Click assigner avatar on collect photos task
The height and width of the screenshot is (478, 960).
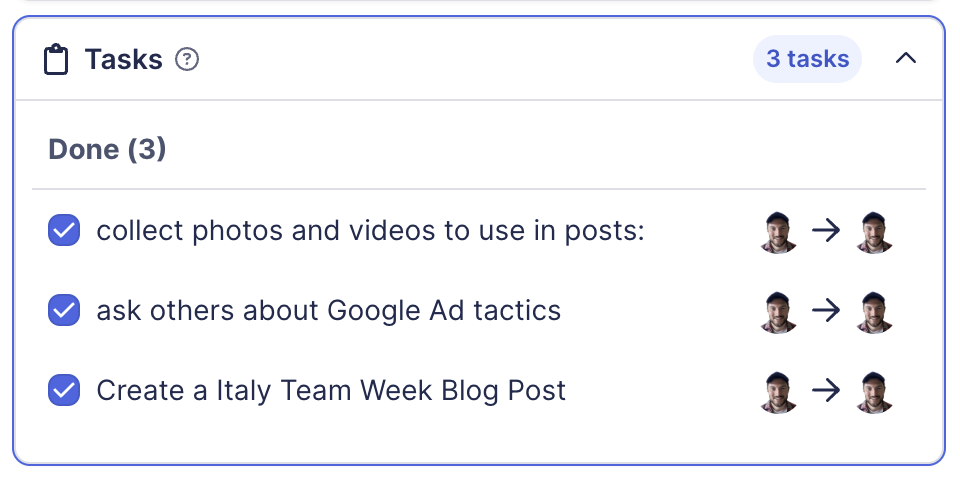pyautogui.click(x=778, y=233)
